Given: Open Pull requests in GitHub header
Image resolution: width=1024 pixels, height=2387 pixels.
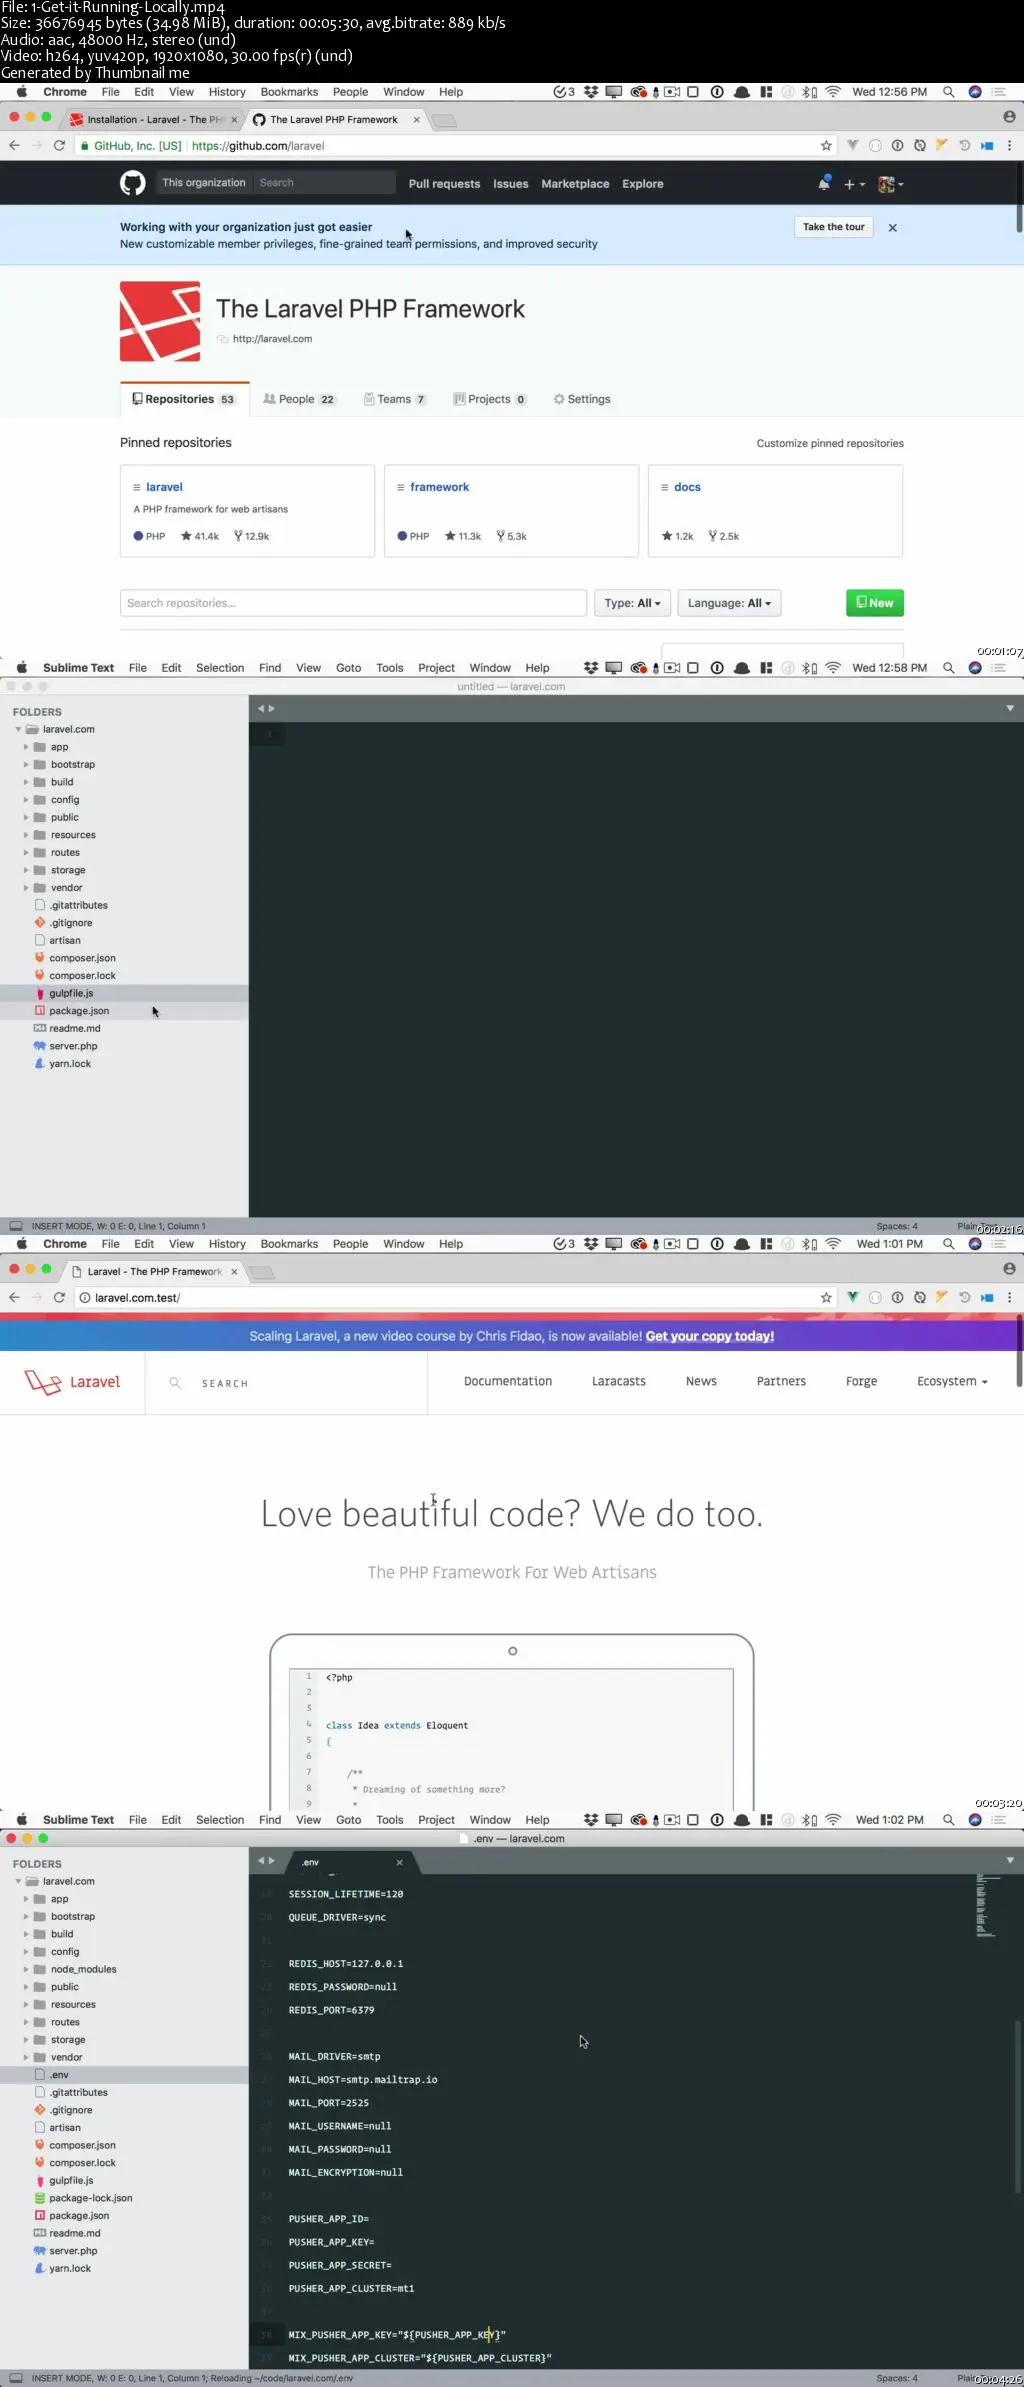Looking at the screenshot, I should [444, 184].
